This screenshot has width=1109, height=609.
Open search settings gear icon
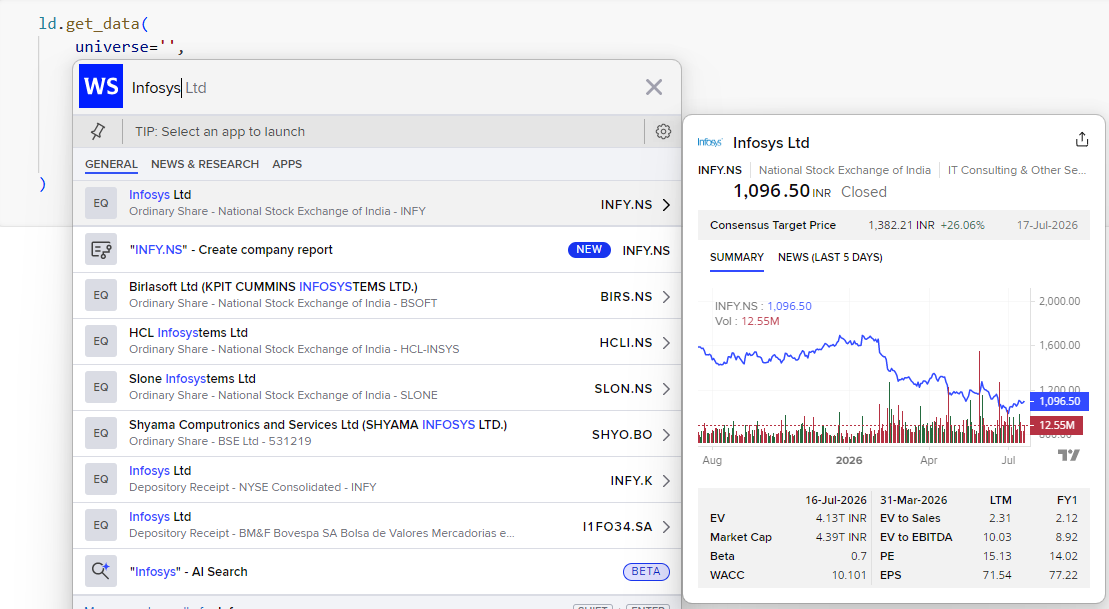point(663,132)
